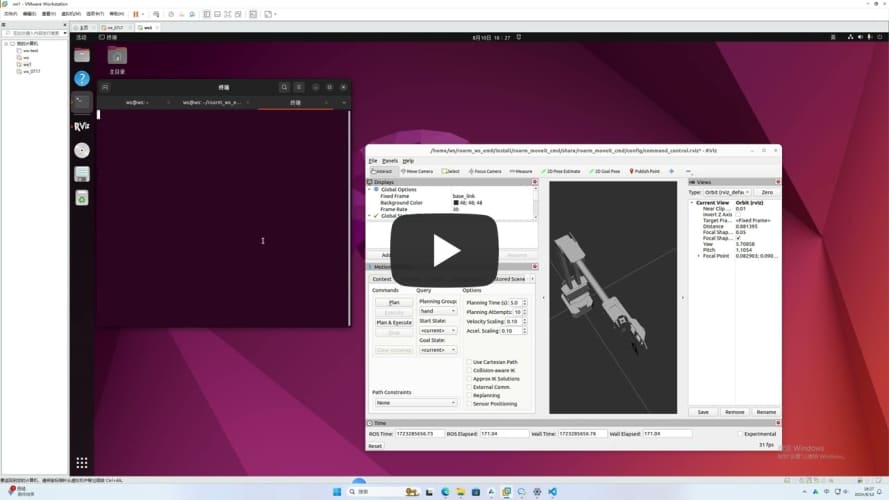This screenshot has width=889, height=500.
Task: Click the plus add-tool icon in RViz toolbar
Action: pyautogui.click(x=672, y=171)
